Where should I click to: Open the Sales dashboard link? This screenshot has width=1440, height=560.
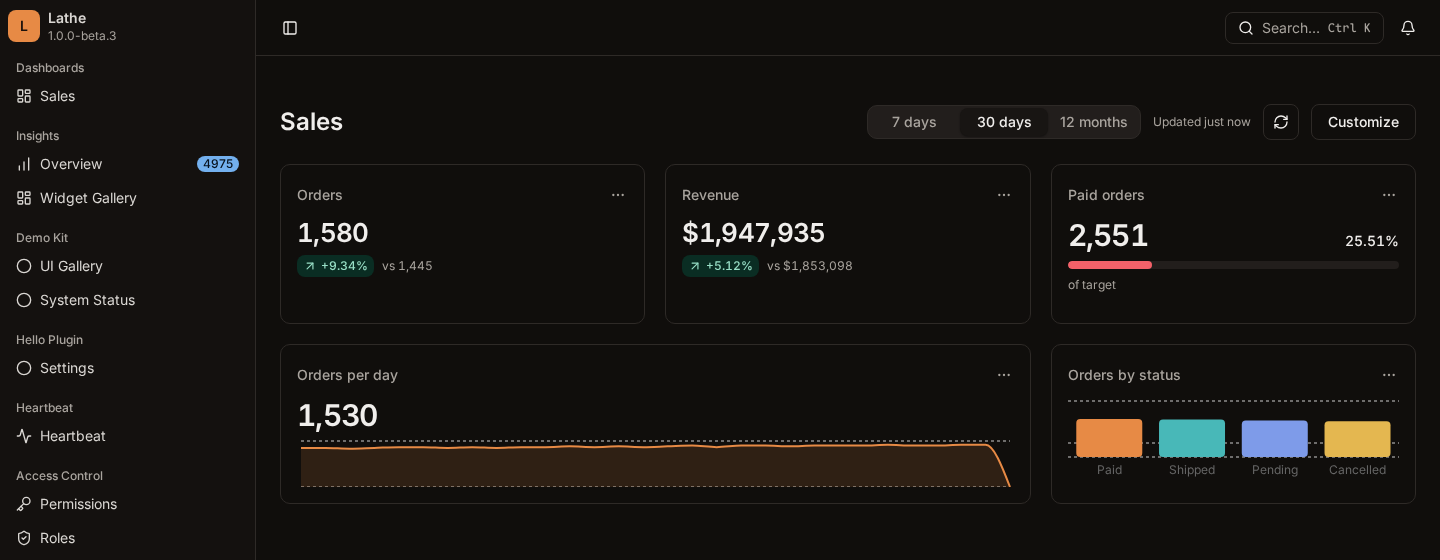128,96
